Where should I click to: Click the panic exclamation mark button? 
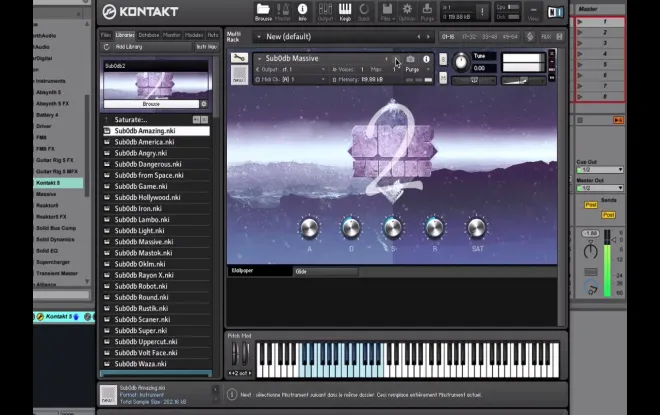[x=482, y=12]
